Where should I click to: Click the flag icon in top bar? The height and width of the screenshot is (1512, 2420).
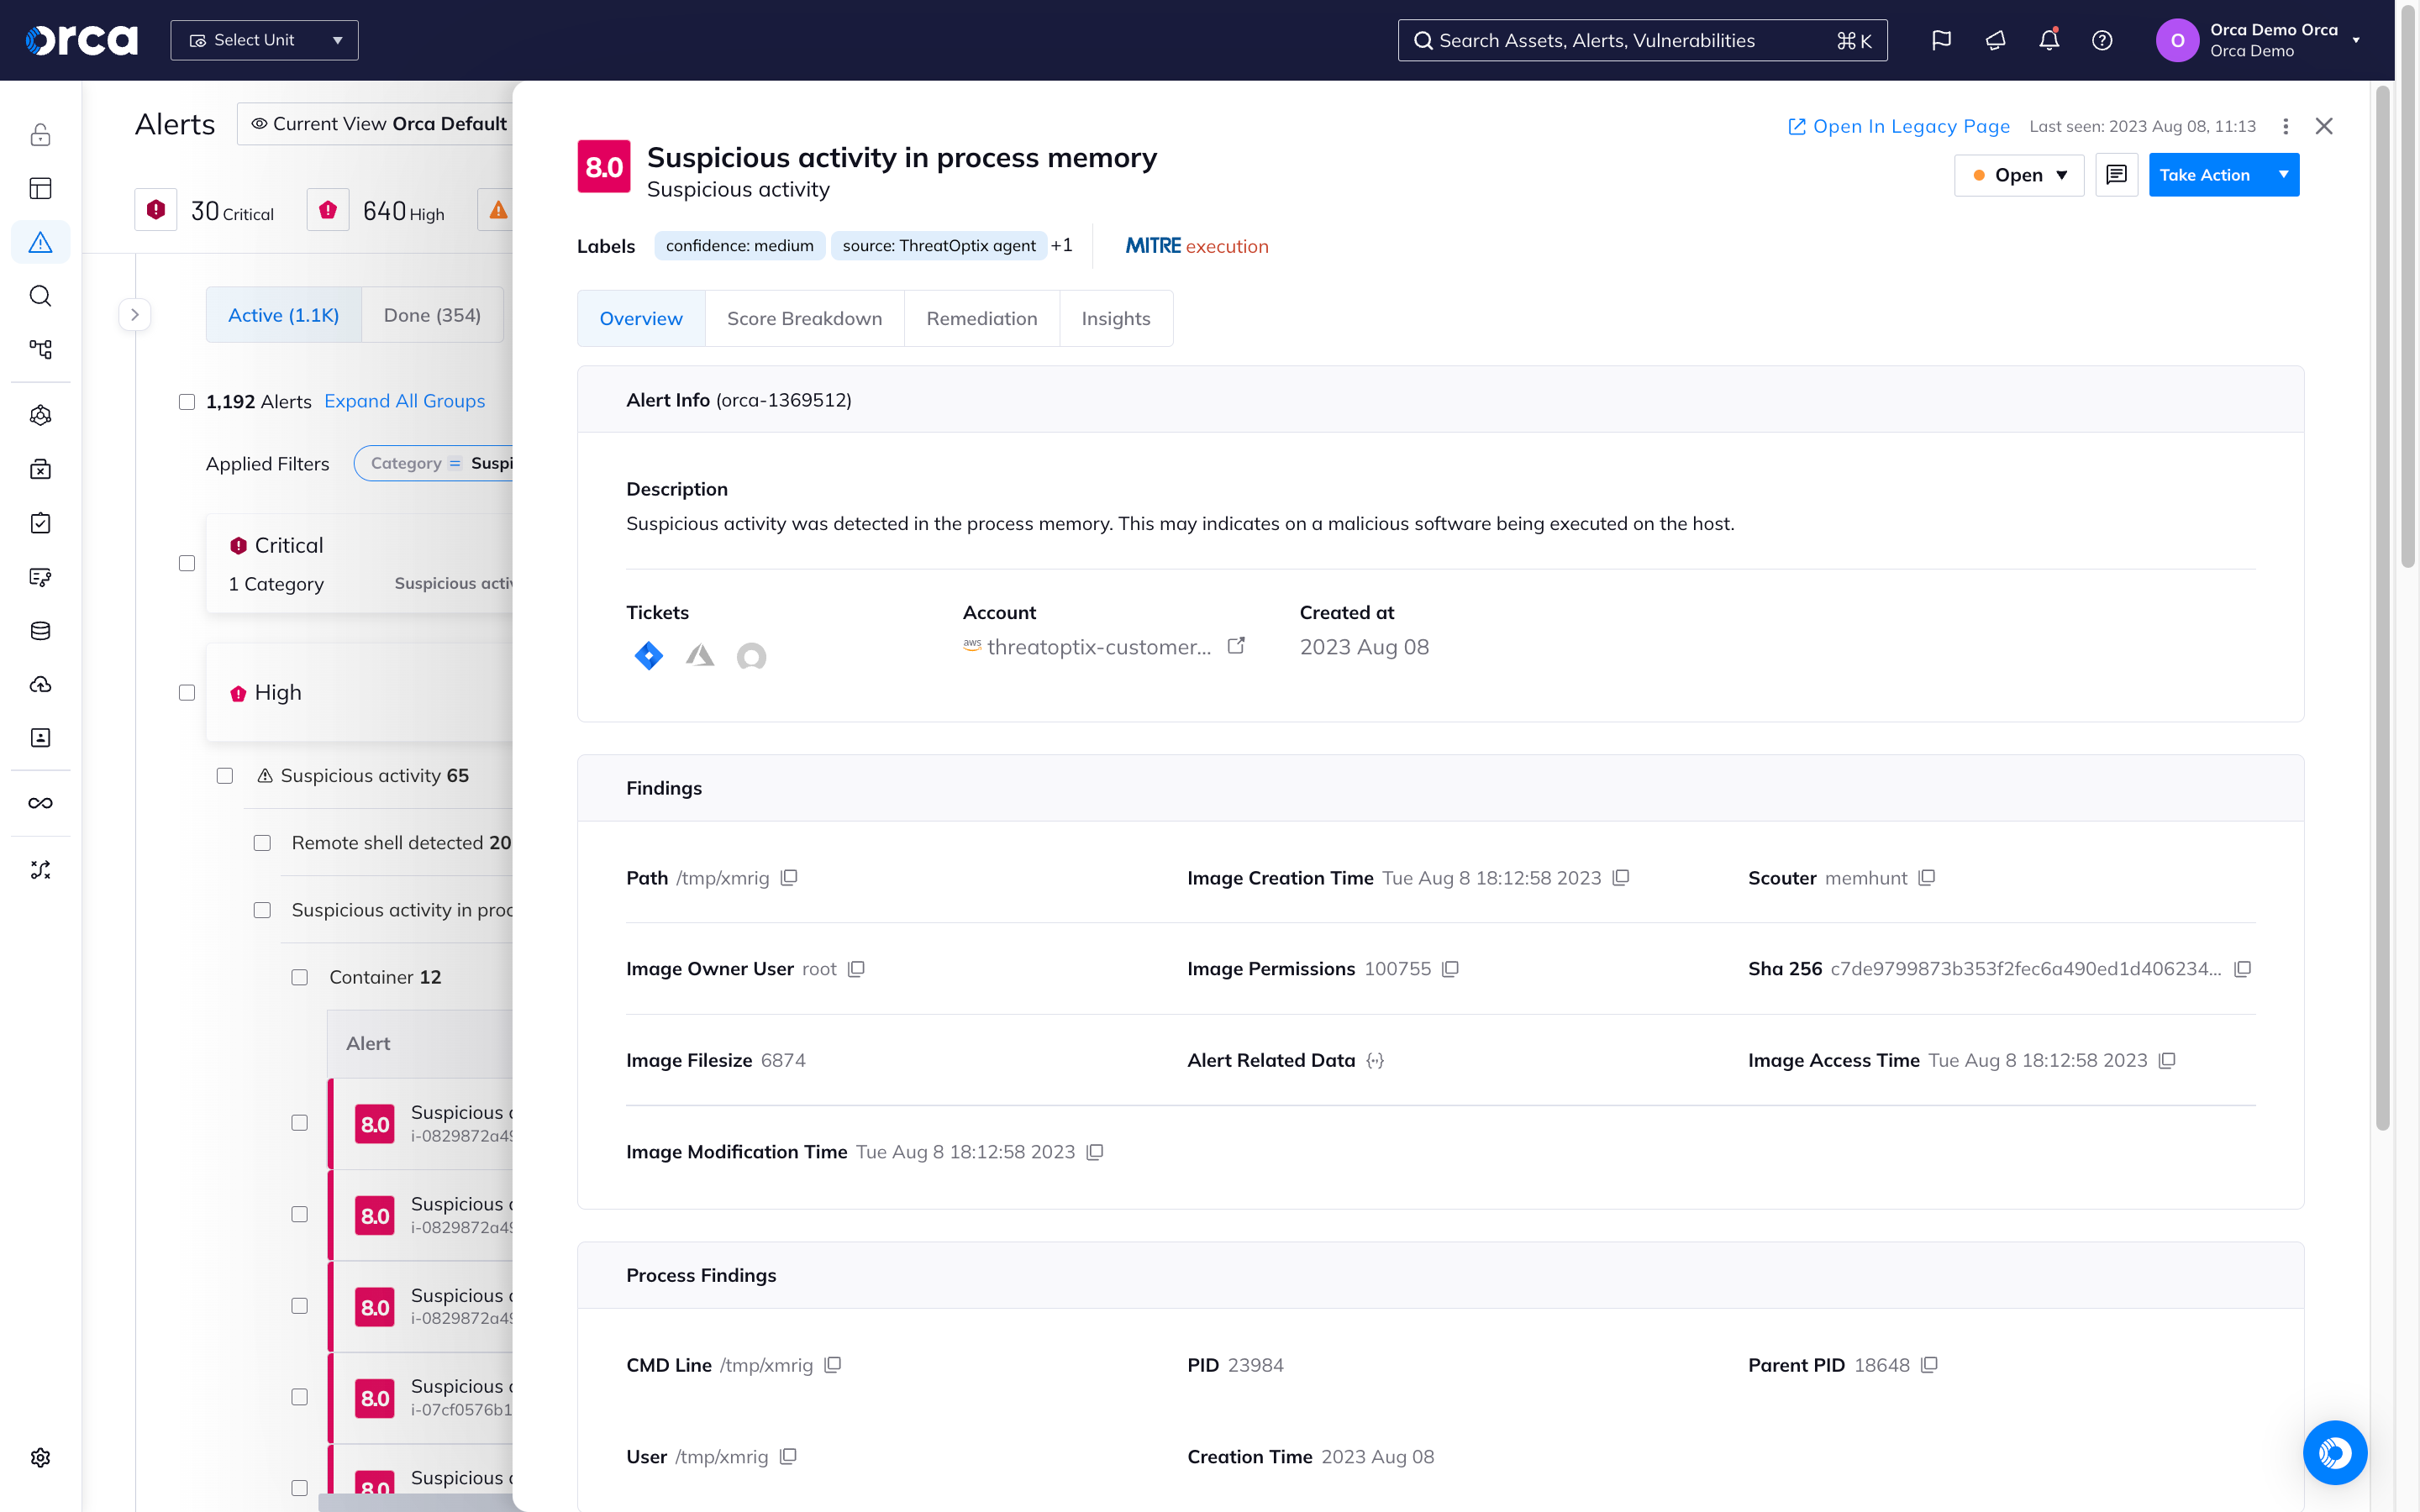1941,40
